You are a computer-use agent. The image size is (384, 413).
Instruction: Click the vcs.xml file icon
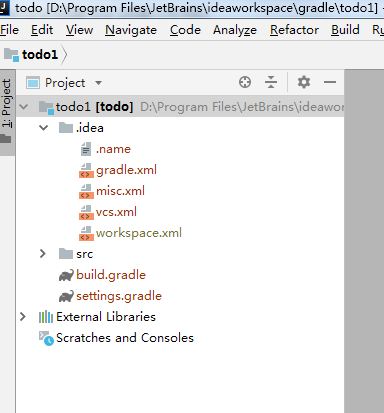pyautogui.click(x=86, y=212)
